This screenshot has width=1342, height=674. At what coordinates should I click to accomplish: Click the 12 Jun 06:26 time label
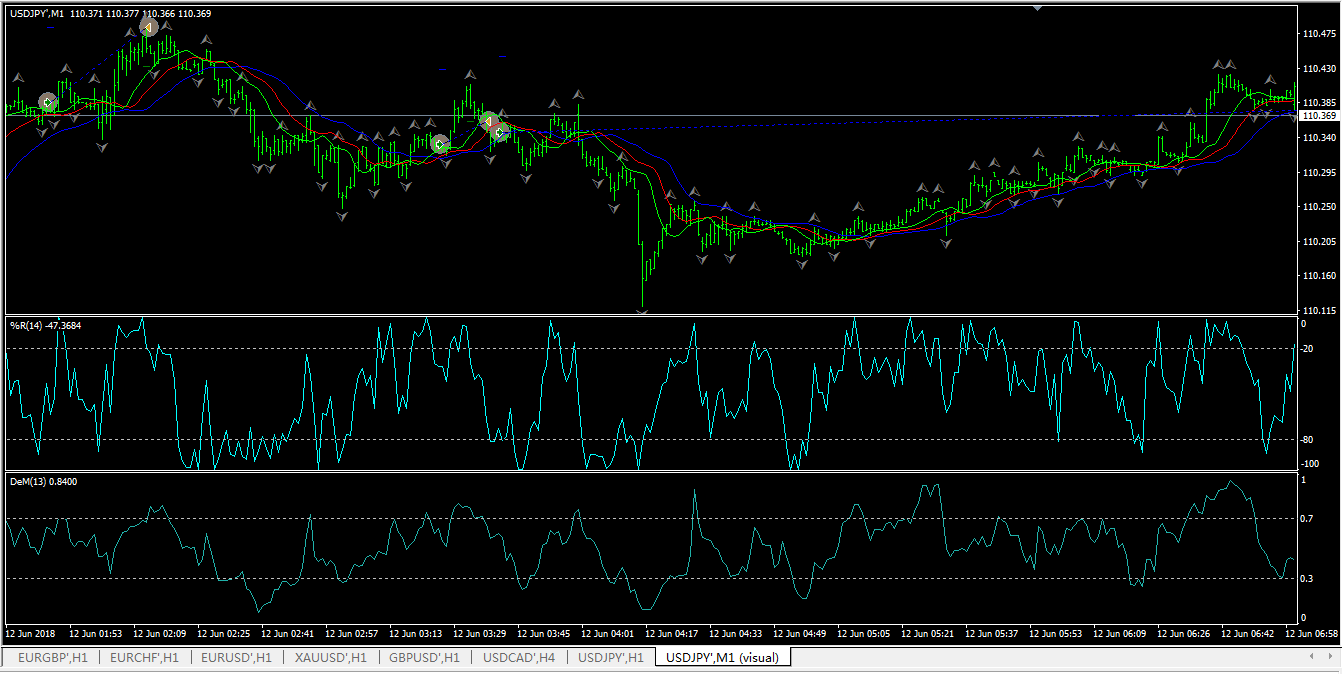[1184, 634]
